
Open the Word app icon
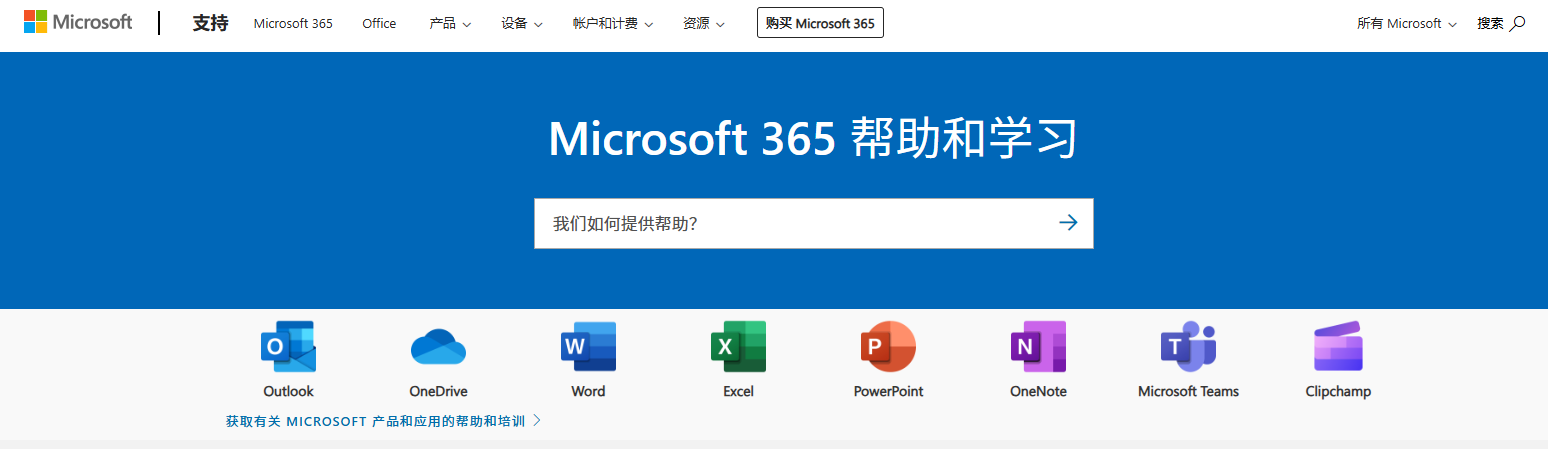pos(588,346)
